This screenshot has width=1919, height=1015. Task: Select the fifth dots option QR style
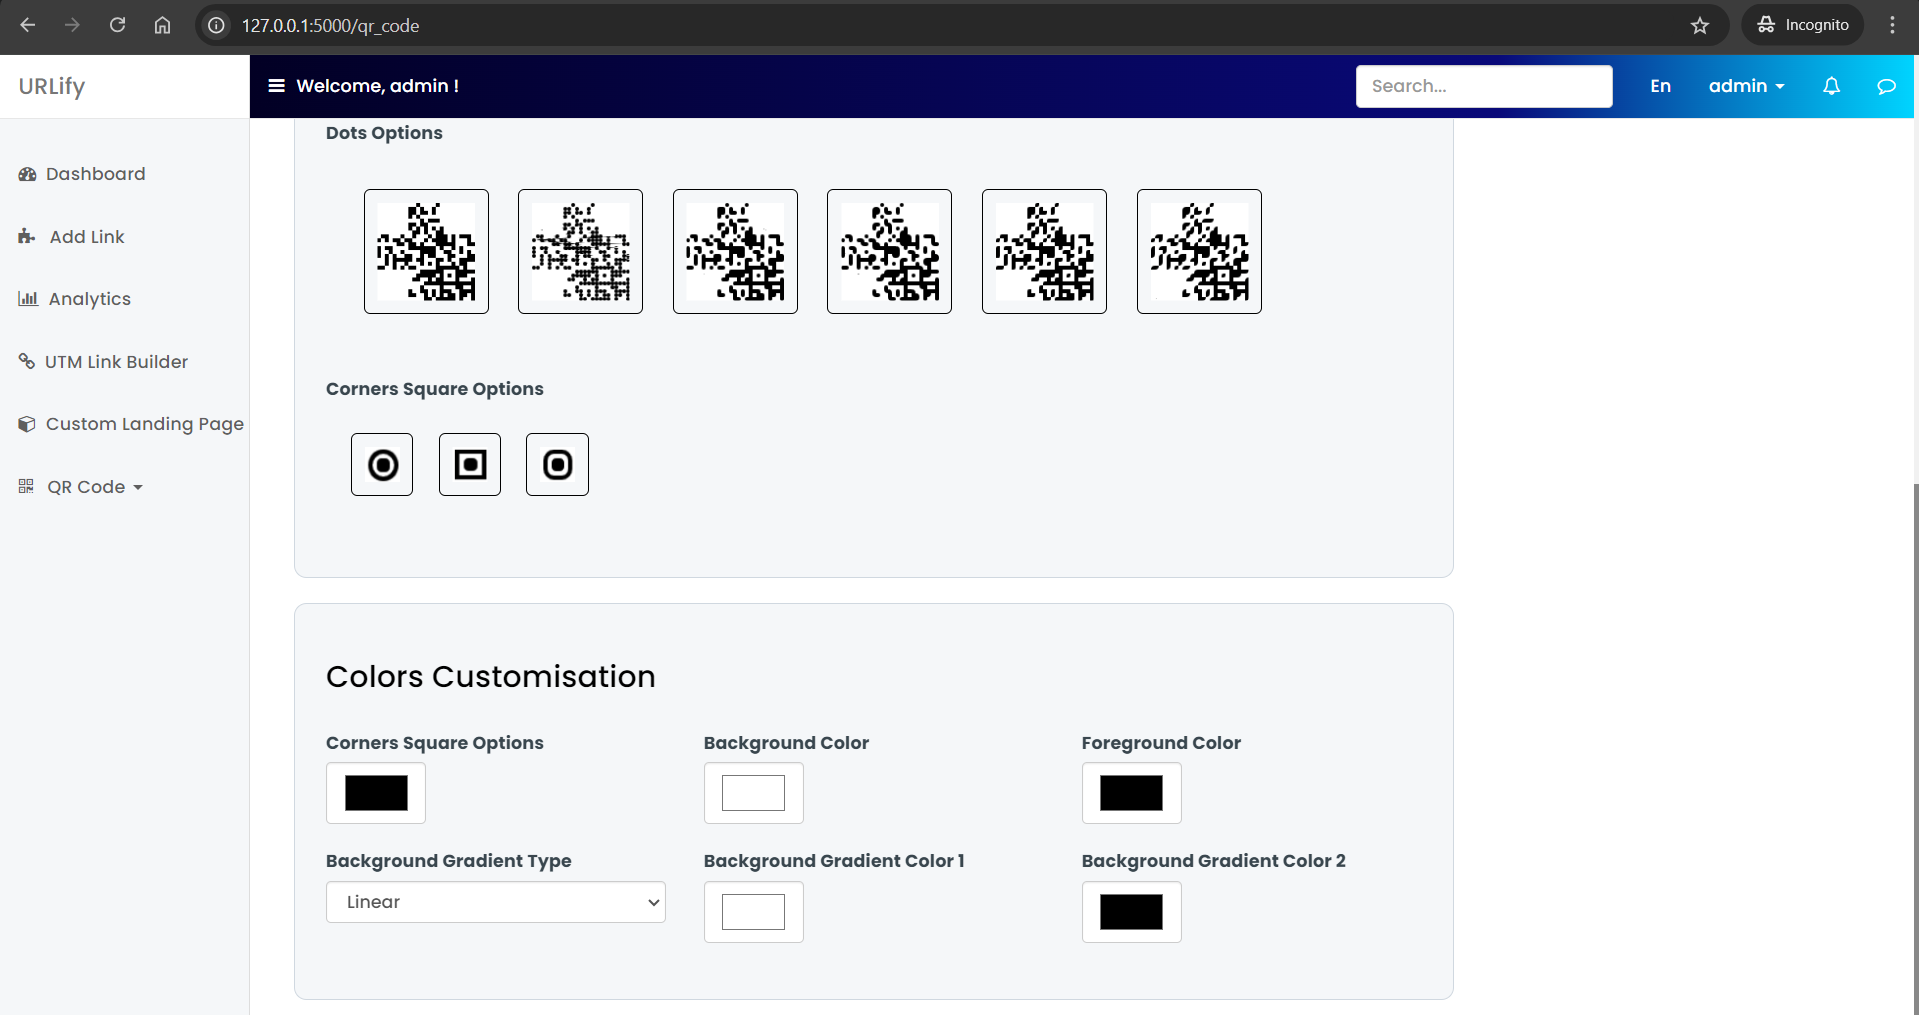[1044, 251]
